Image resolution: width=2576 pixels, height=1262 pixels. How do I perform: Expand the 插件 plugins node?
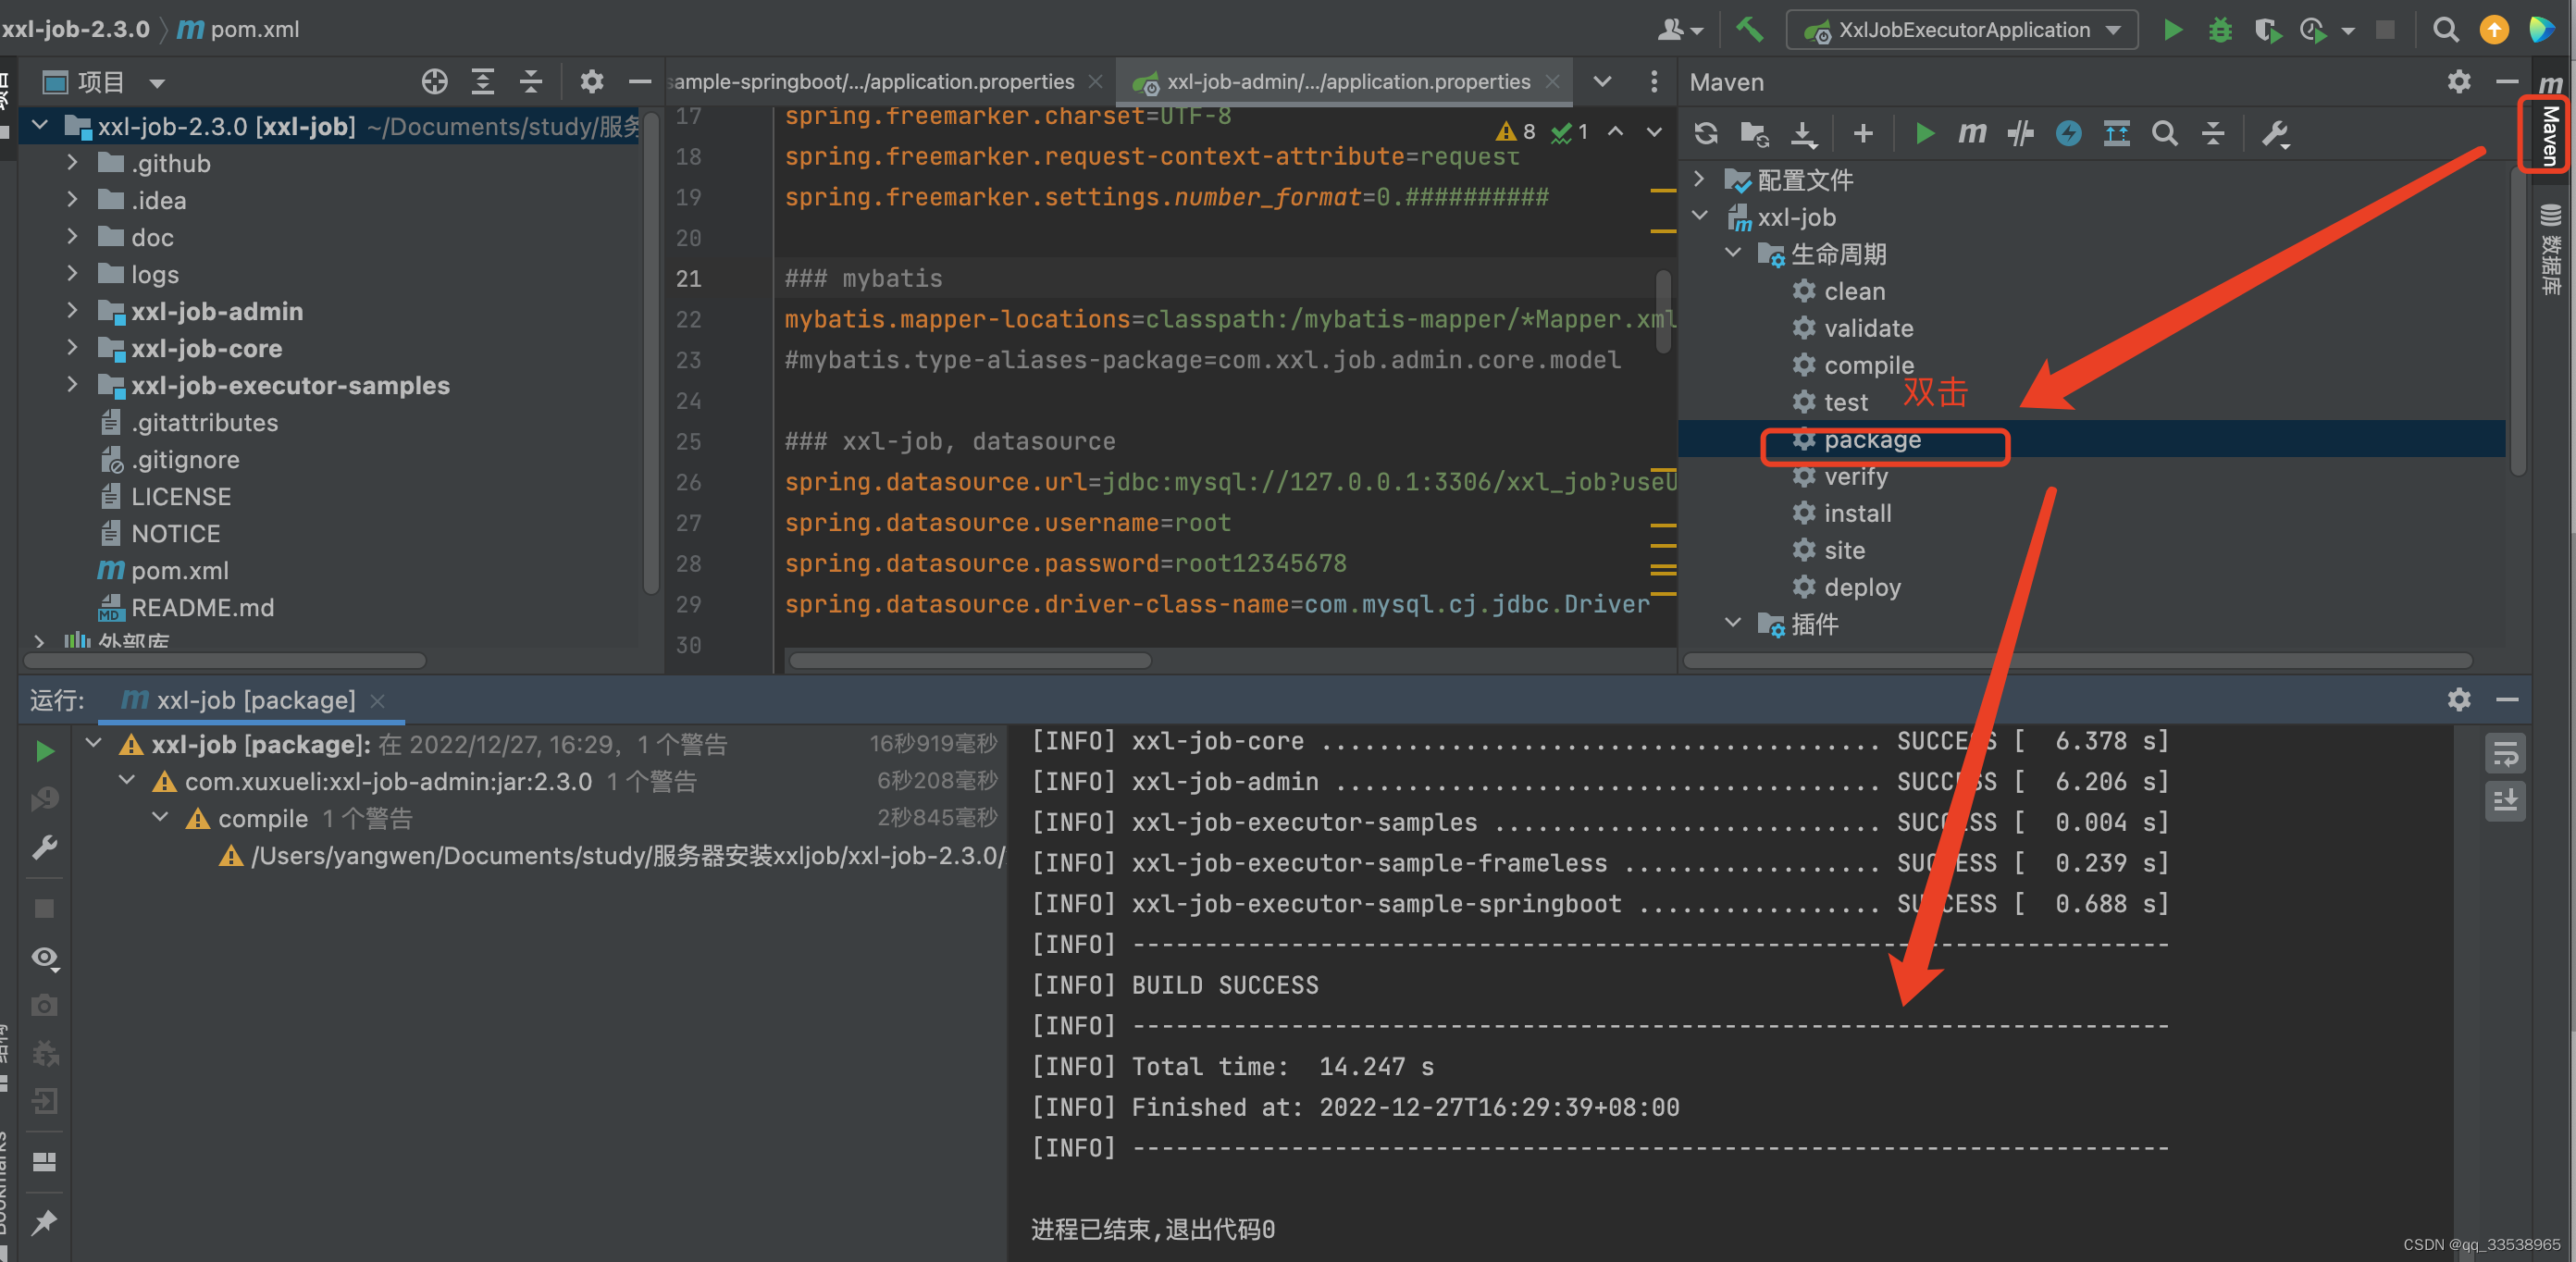1733,623
